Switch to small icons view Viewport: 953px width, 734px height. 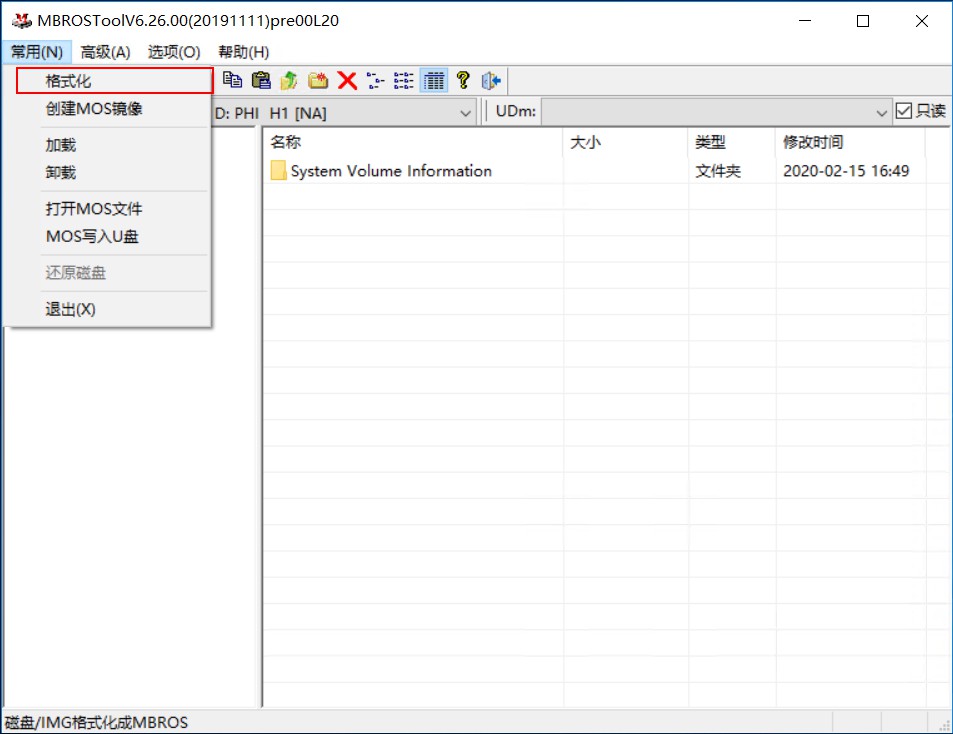click(x=376, y=81)
